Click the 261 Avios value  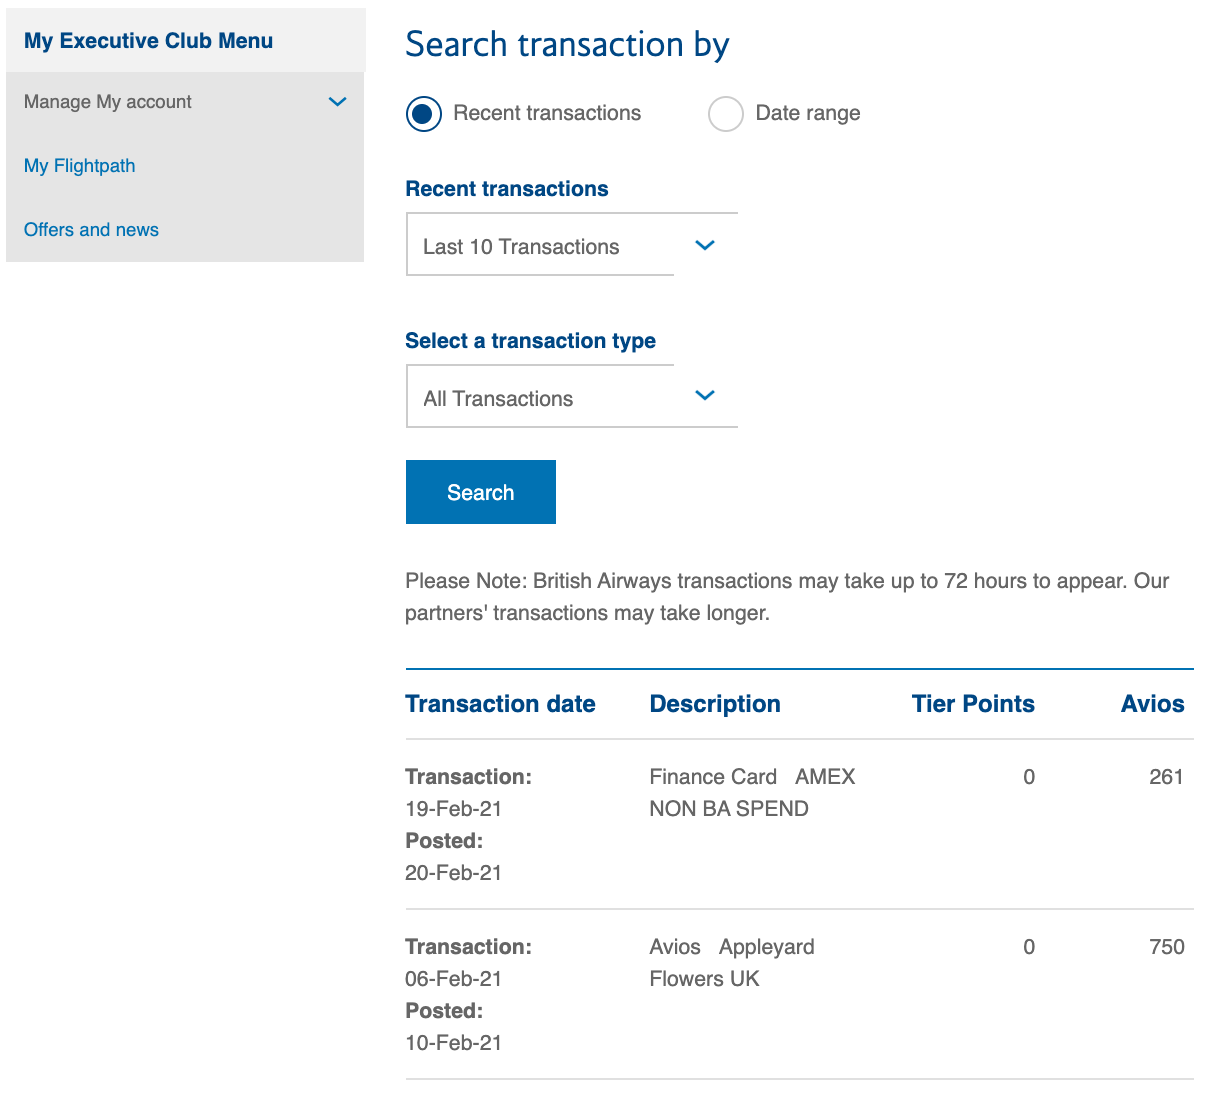[x=1166, y=777]
